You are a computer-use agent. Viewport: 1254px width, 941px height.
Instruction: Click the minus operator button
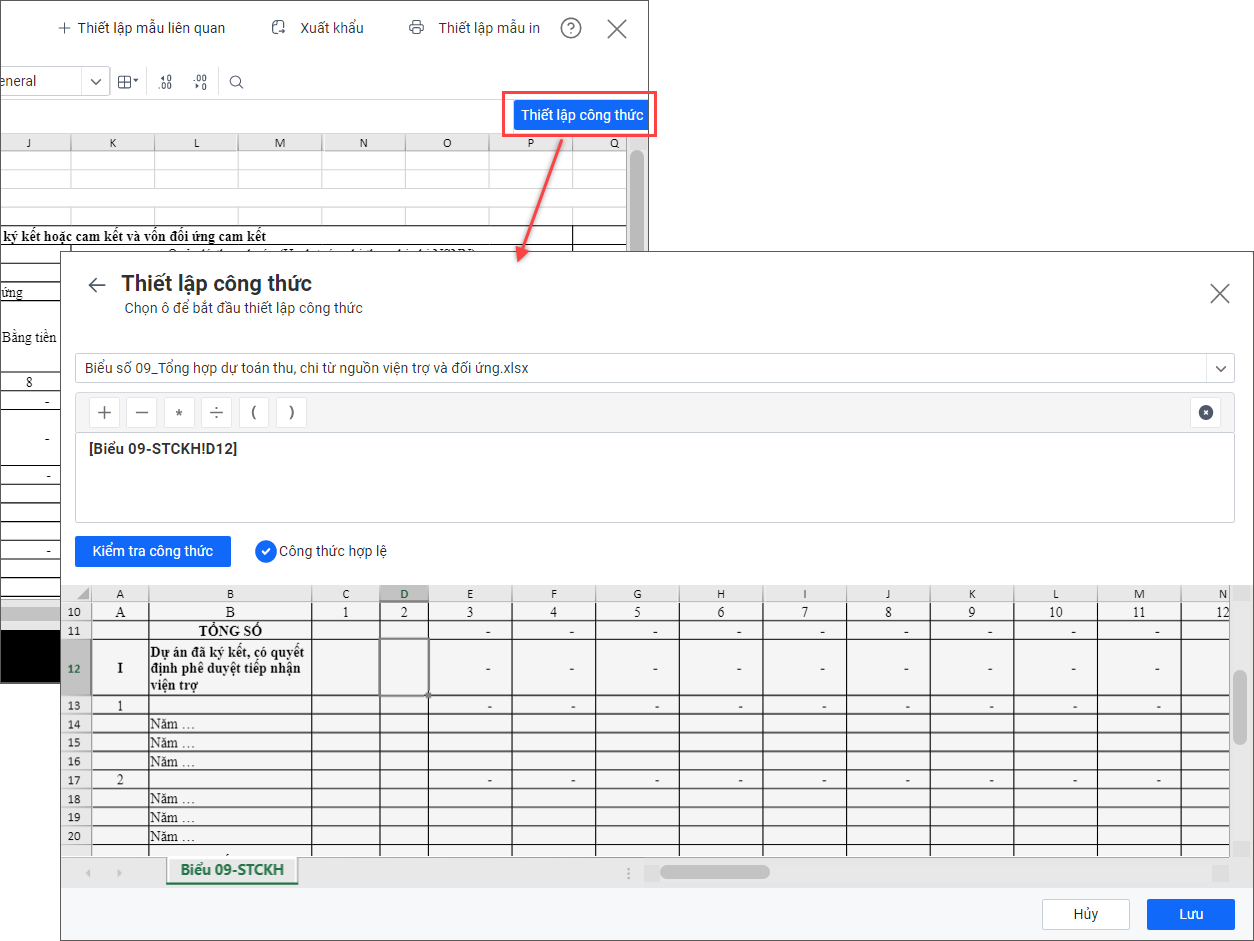141,413
